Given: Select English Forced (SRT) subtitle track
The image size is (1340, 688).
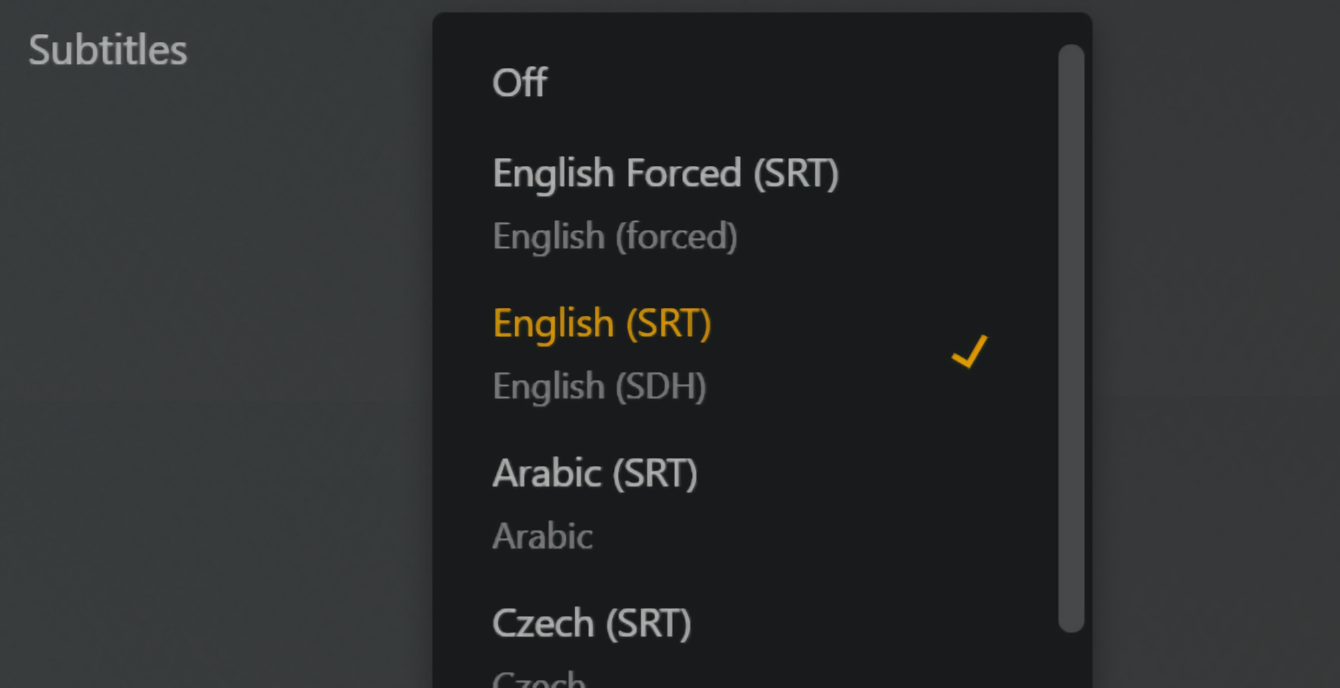Looking at the screenshot, I should (x=665, y=173).
